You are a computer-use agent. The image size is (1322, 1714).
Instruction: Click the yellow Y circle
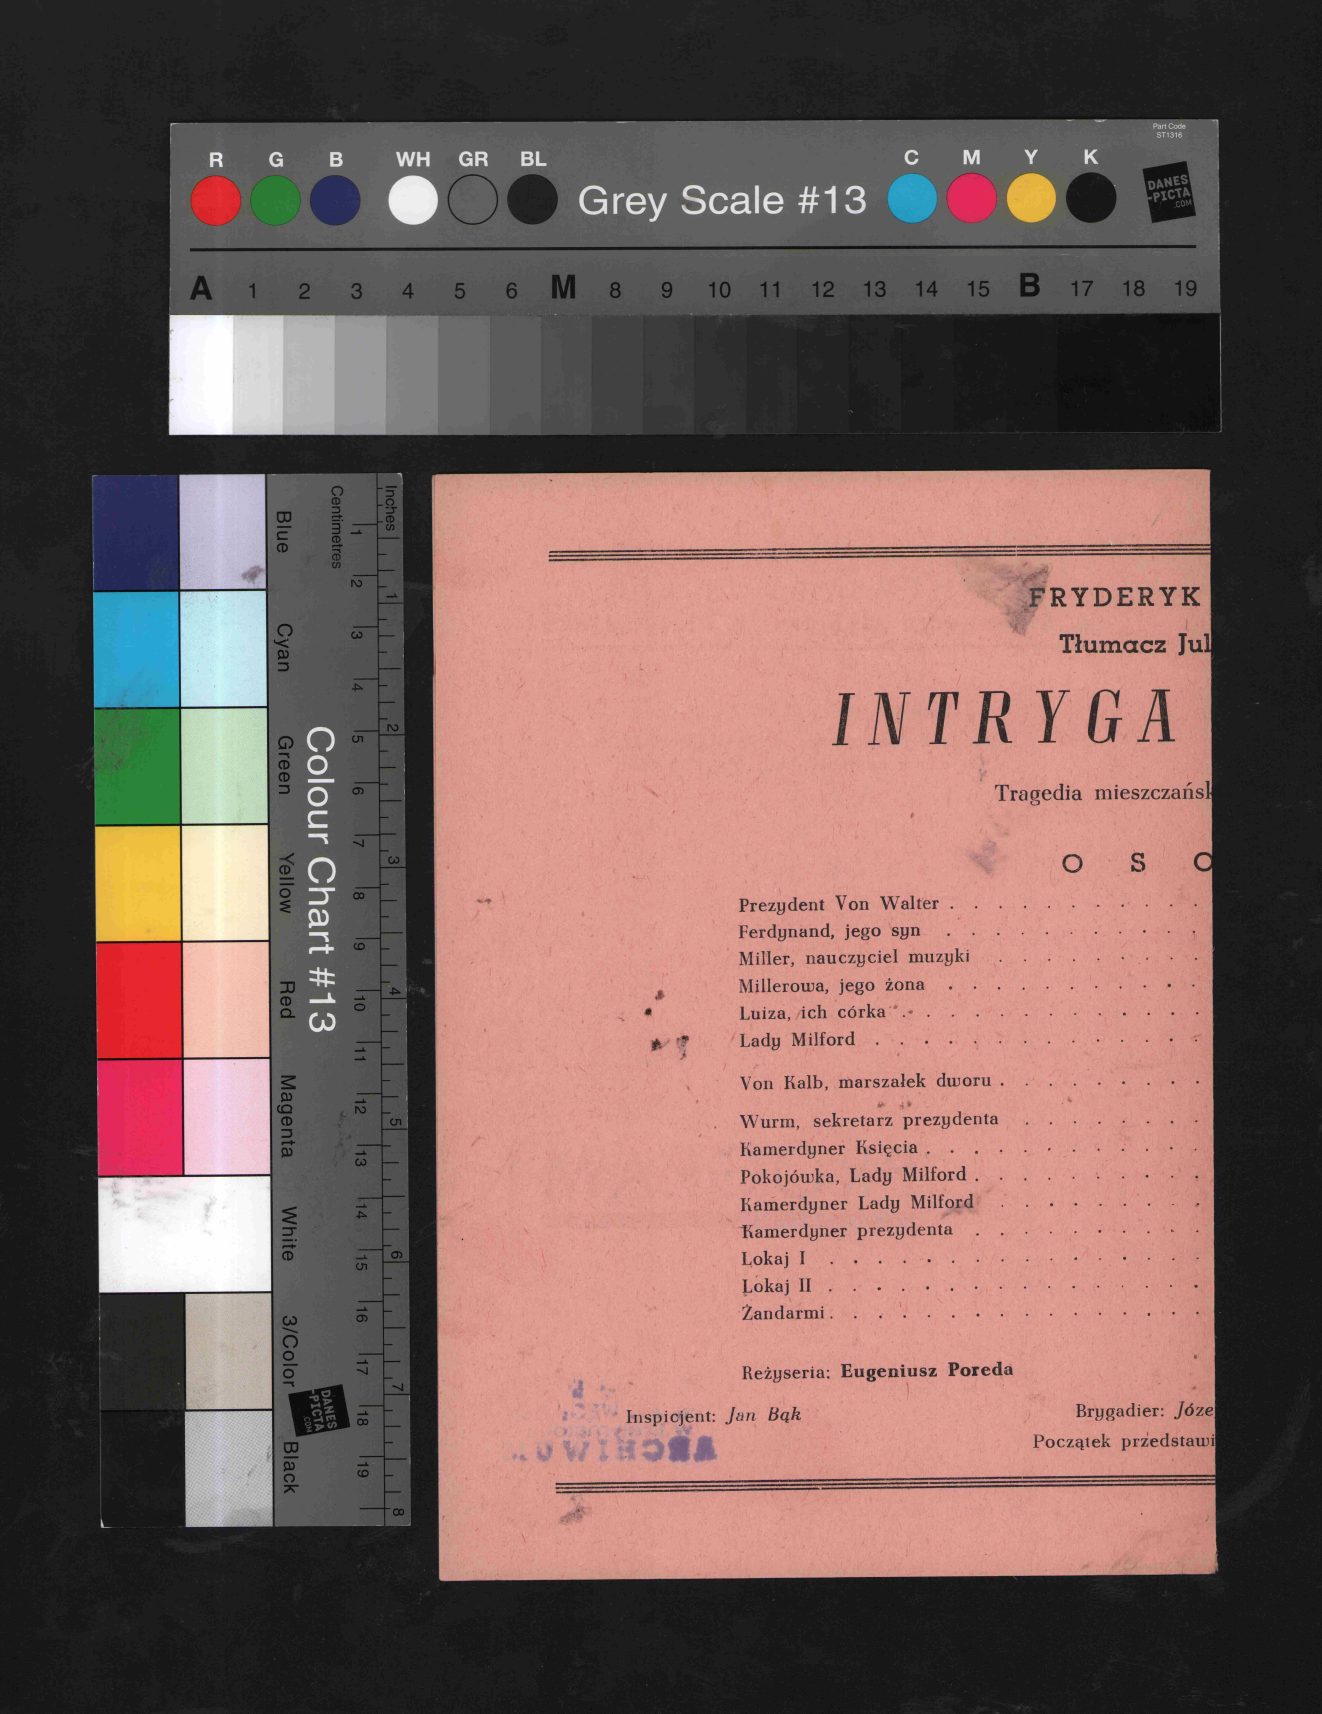point(1031,198)
